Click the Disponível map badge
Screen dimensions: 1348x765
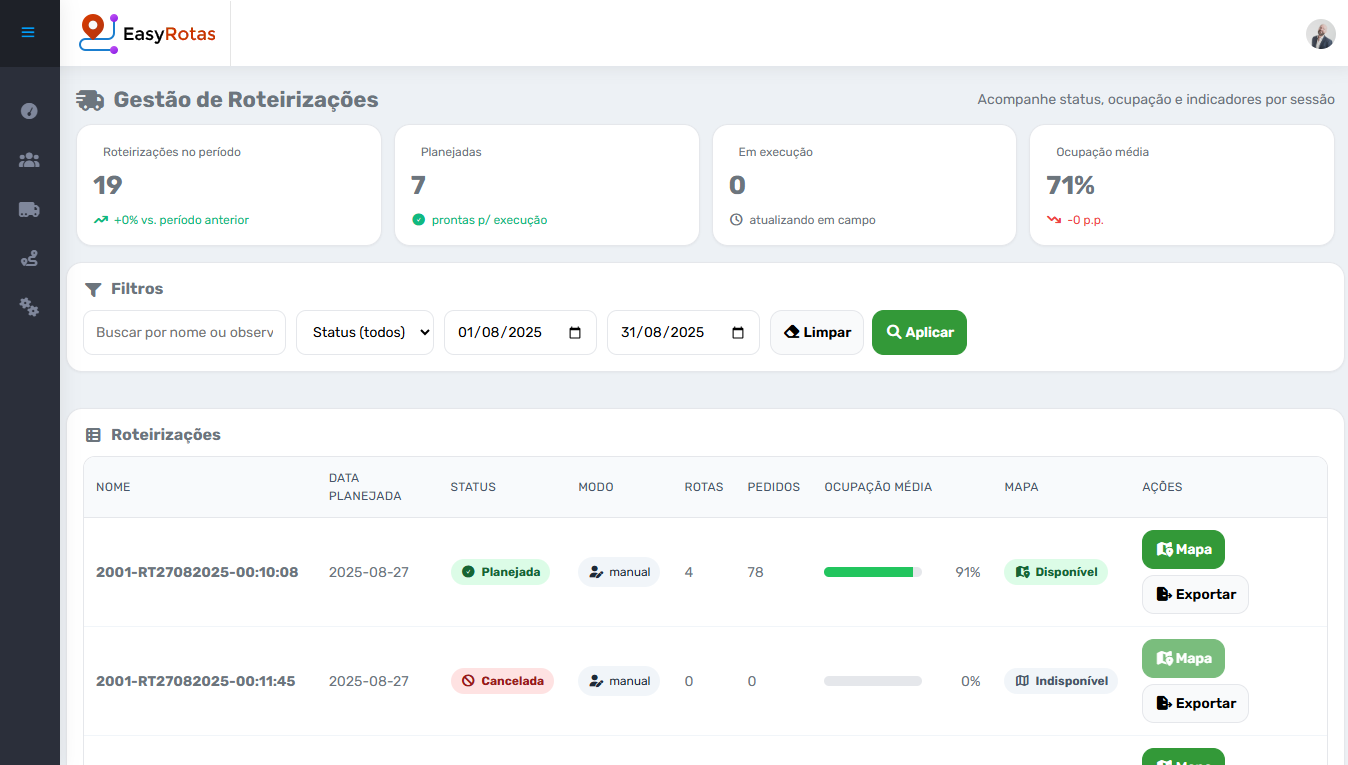coord(1056,572)
